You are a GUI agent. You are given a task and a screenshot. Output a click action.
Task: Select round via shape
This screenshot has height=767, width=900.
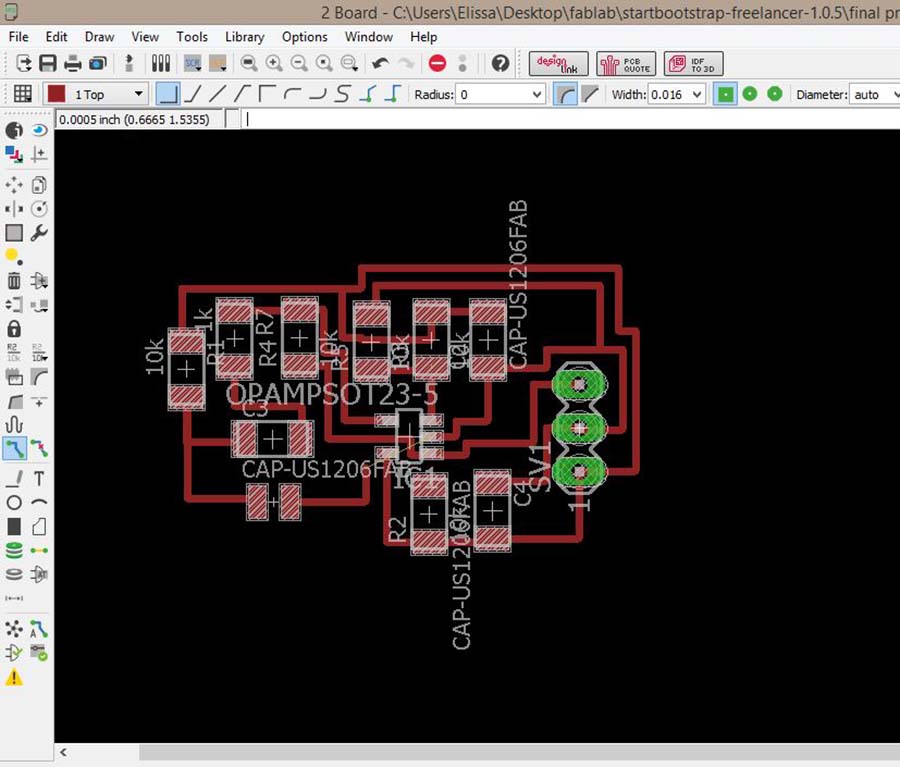pyautogui.click(x=750, y=94)
